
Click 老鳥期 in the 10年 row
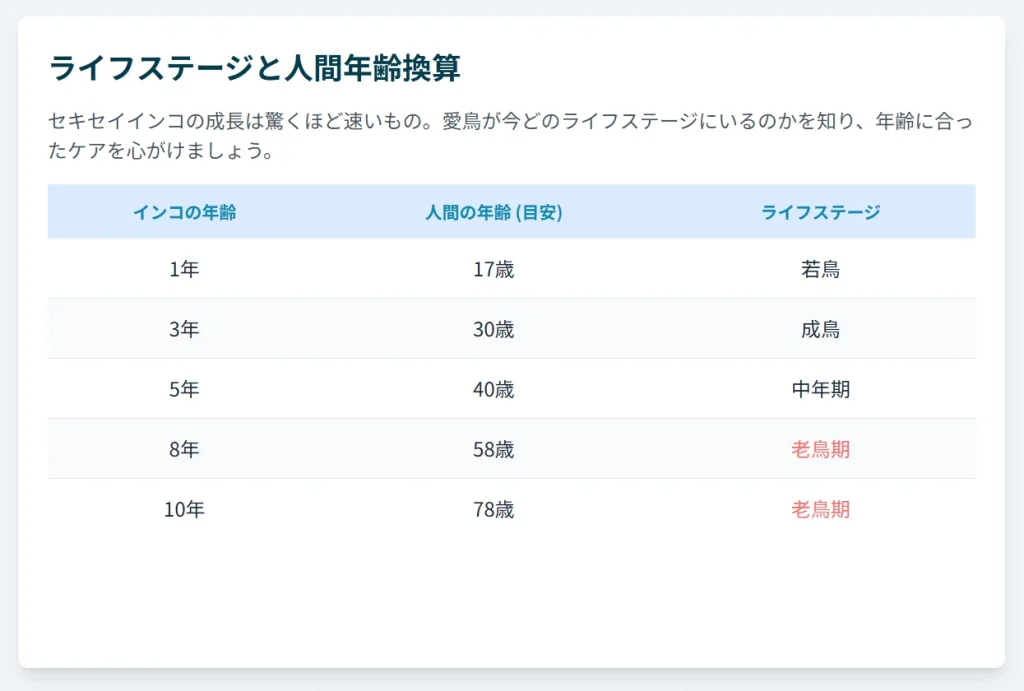point(820,509)
